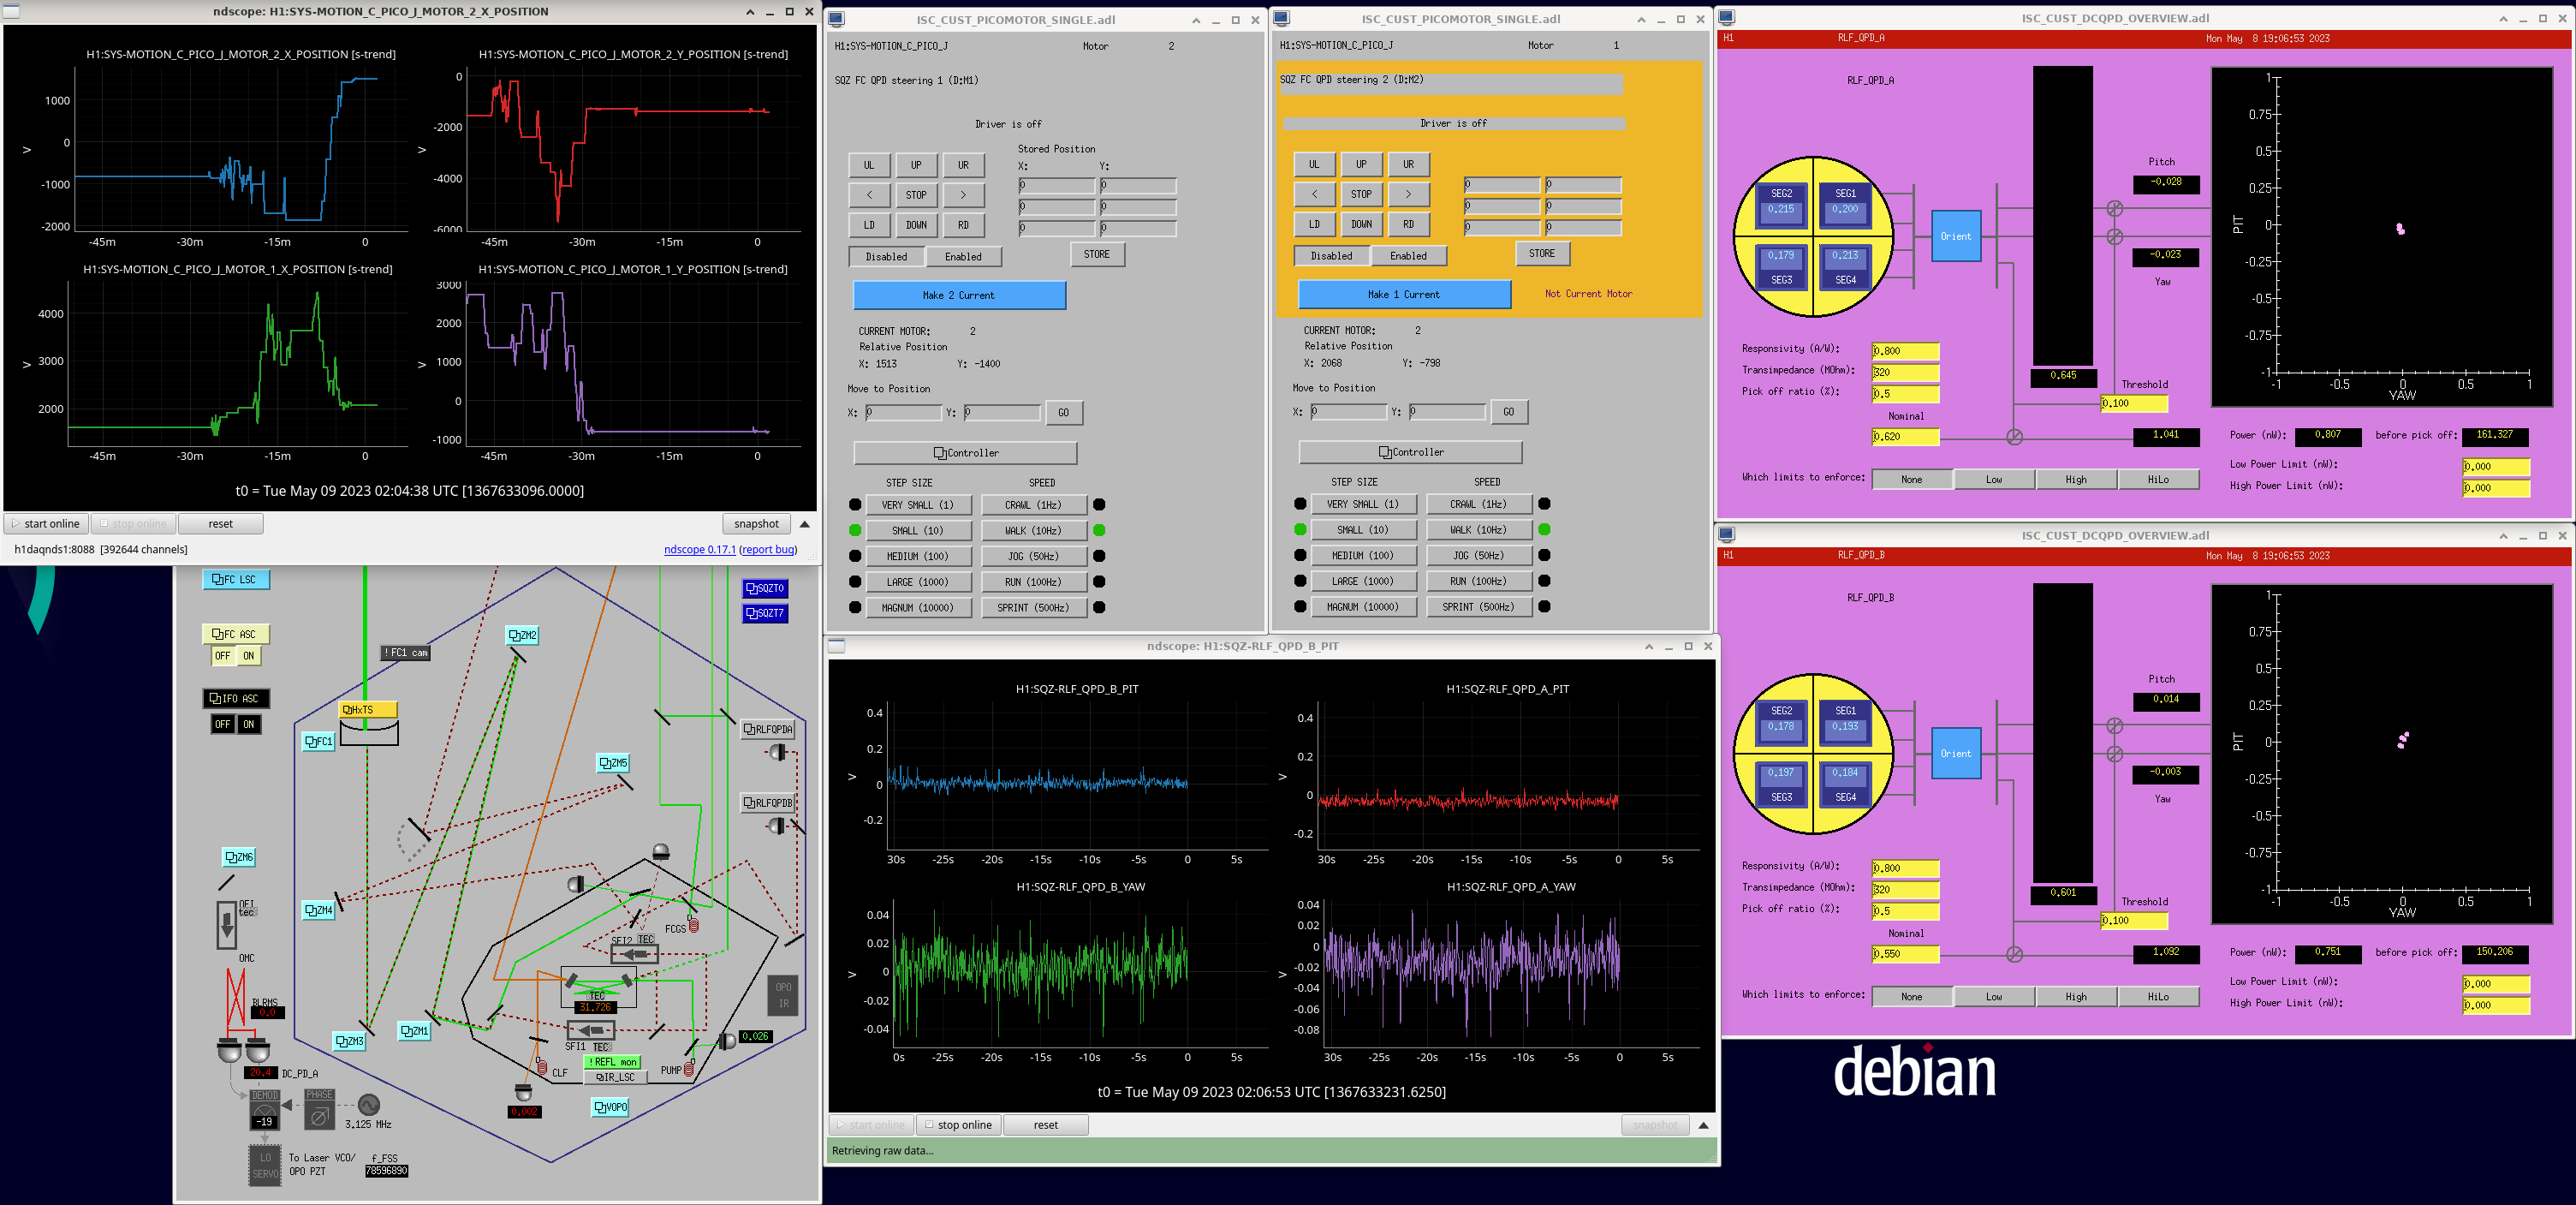
Task: Focus the Motor 1 Move to Position Y field
Action: (1447, 412)
